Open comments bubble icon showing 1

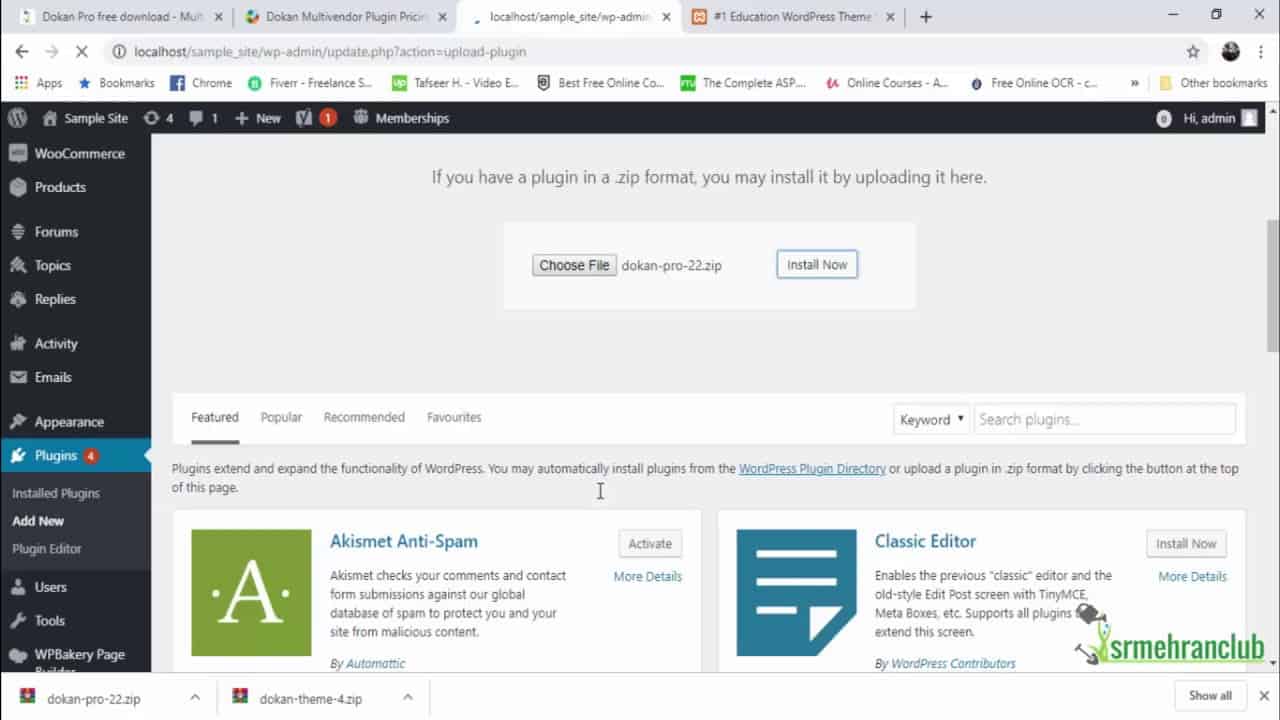click(203, 118)
